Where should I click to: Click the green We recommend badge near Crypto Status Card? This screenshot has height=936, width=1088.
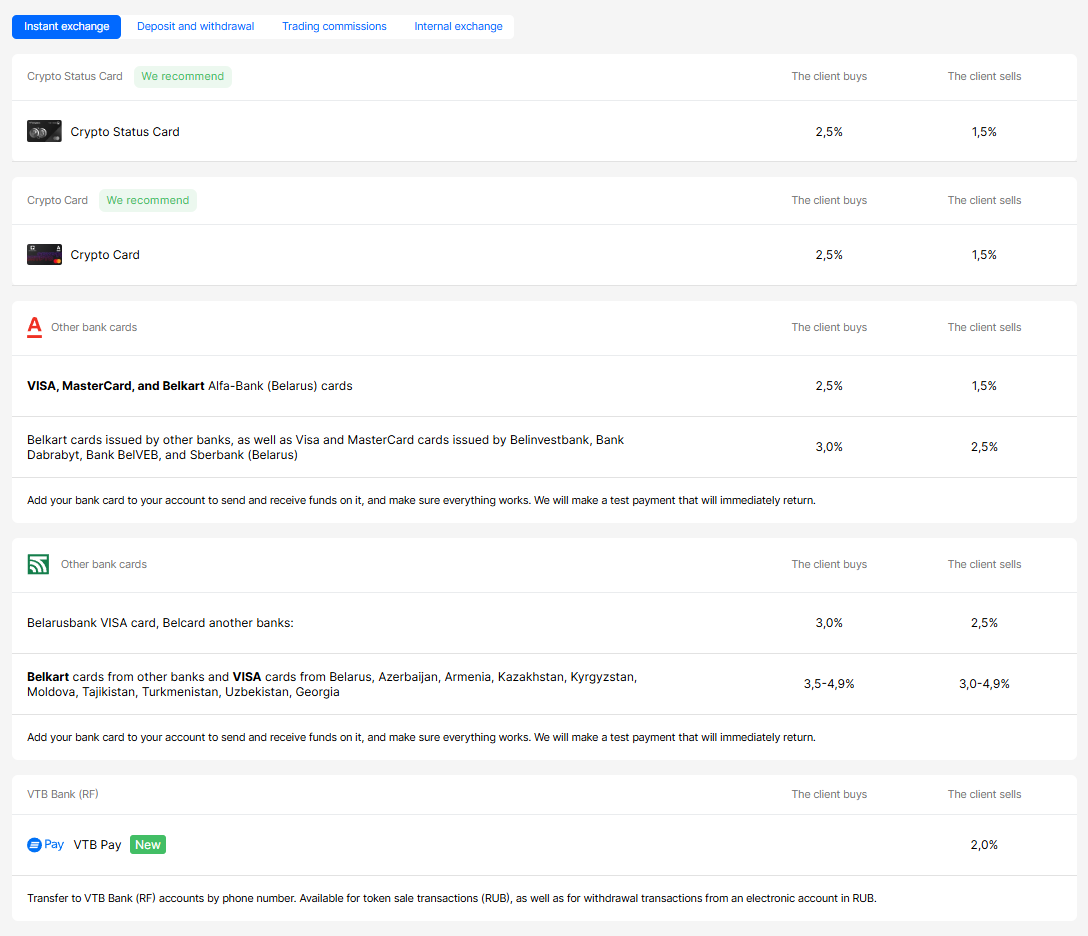click(182, 76)
